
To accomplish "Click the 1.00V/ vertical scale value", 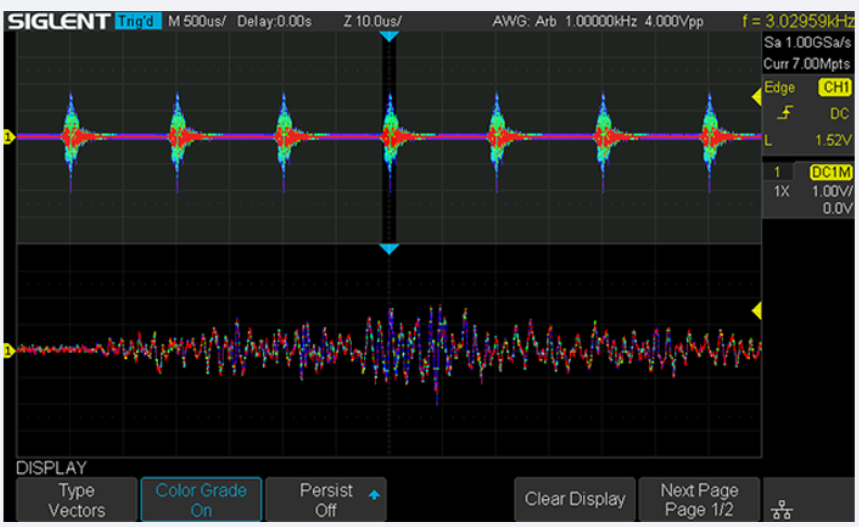I will (x=832, y=191).
